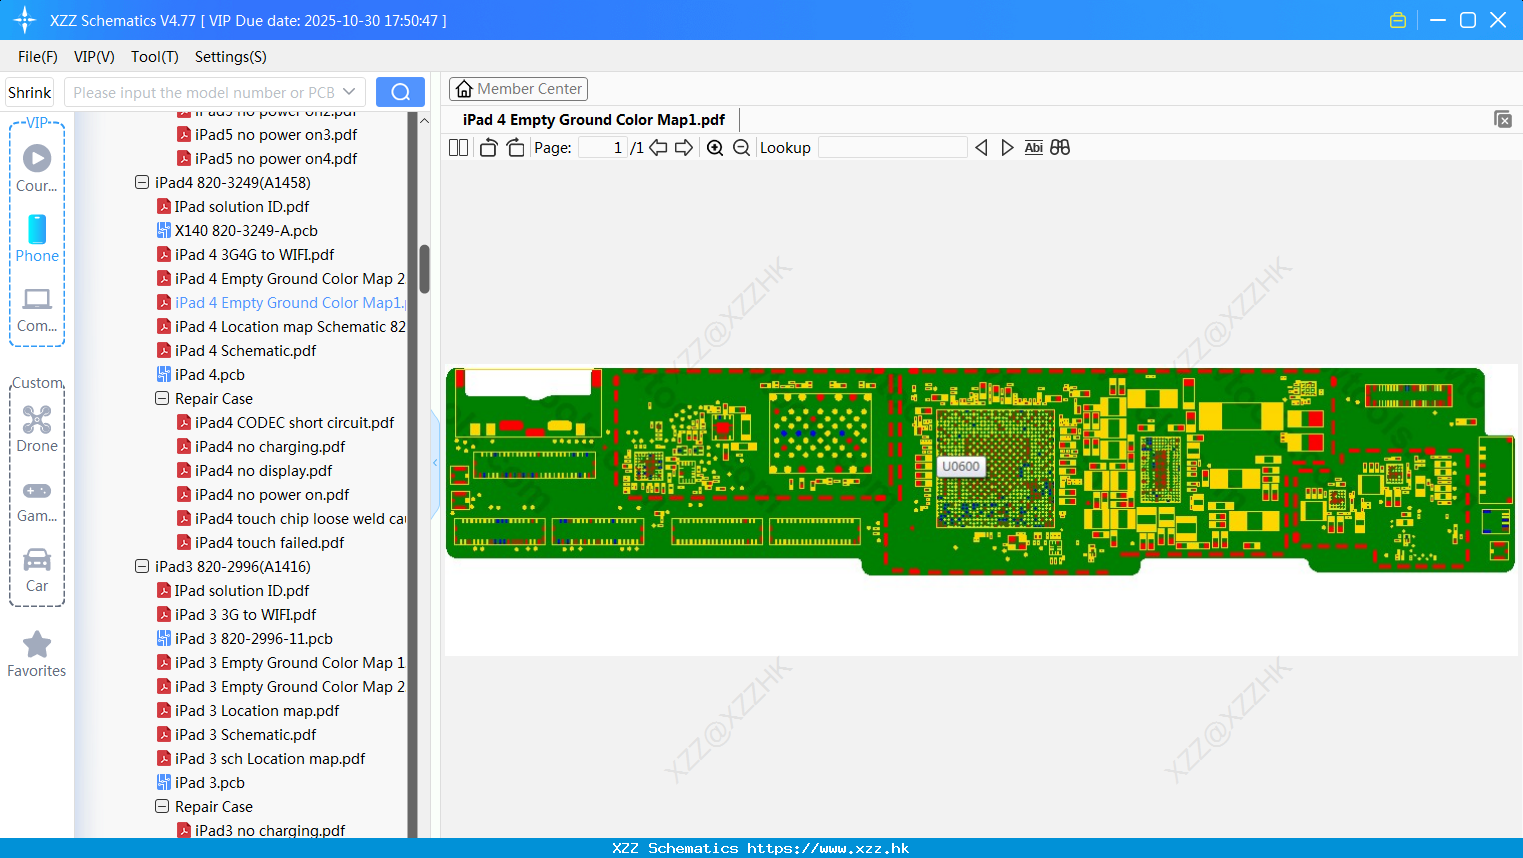This screenshot has height=858, width=1523.
Task: Collapse the iPad4 820-3249(A1458) node
Action: [142, 183]
